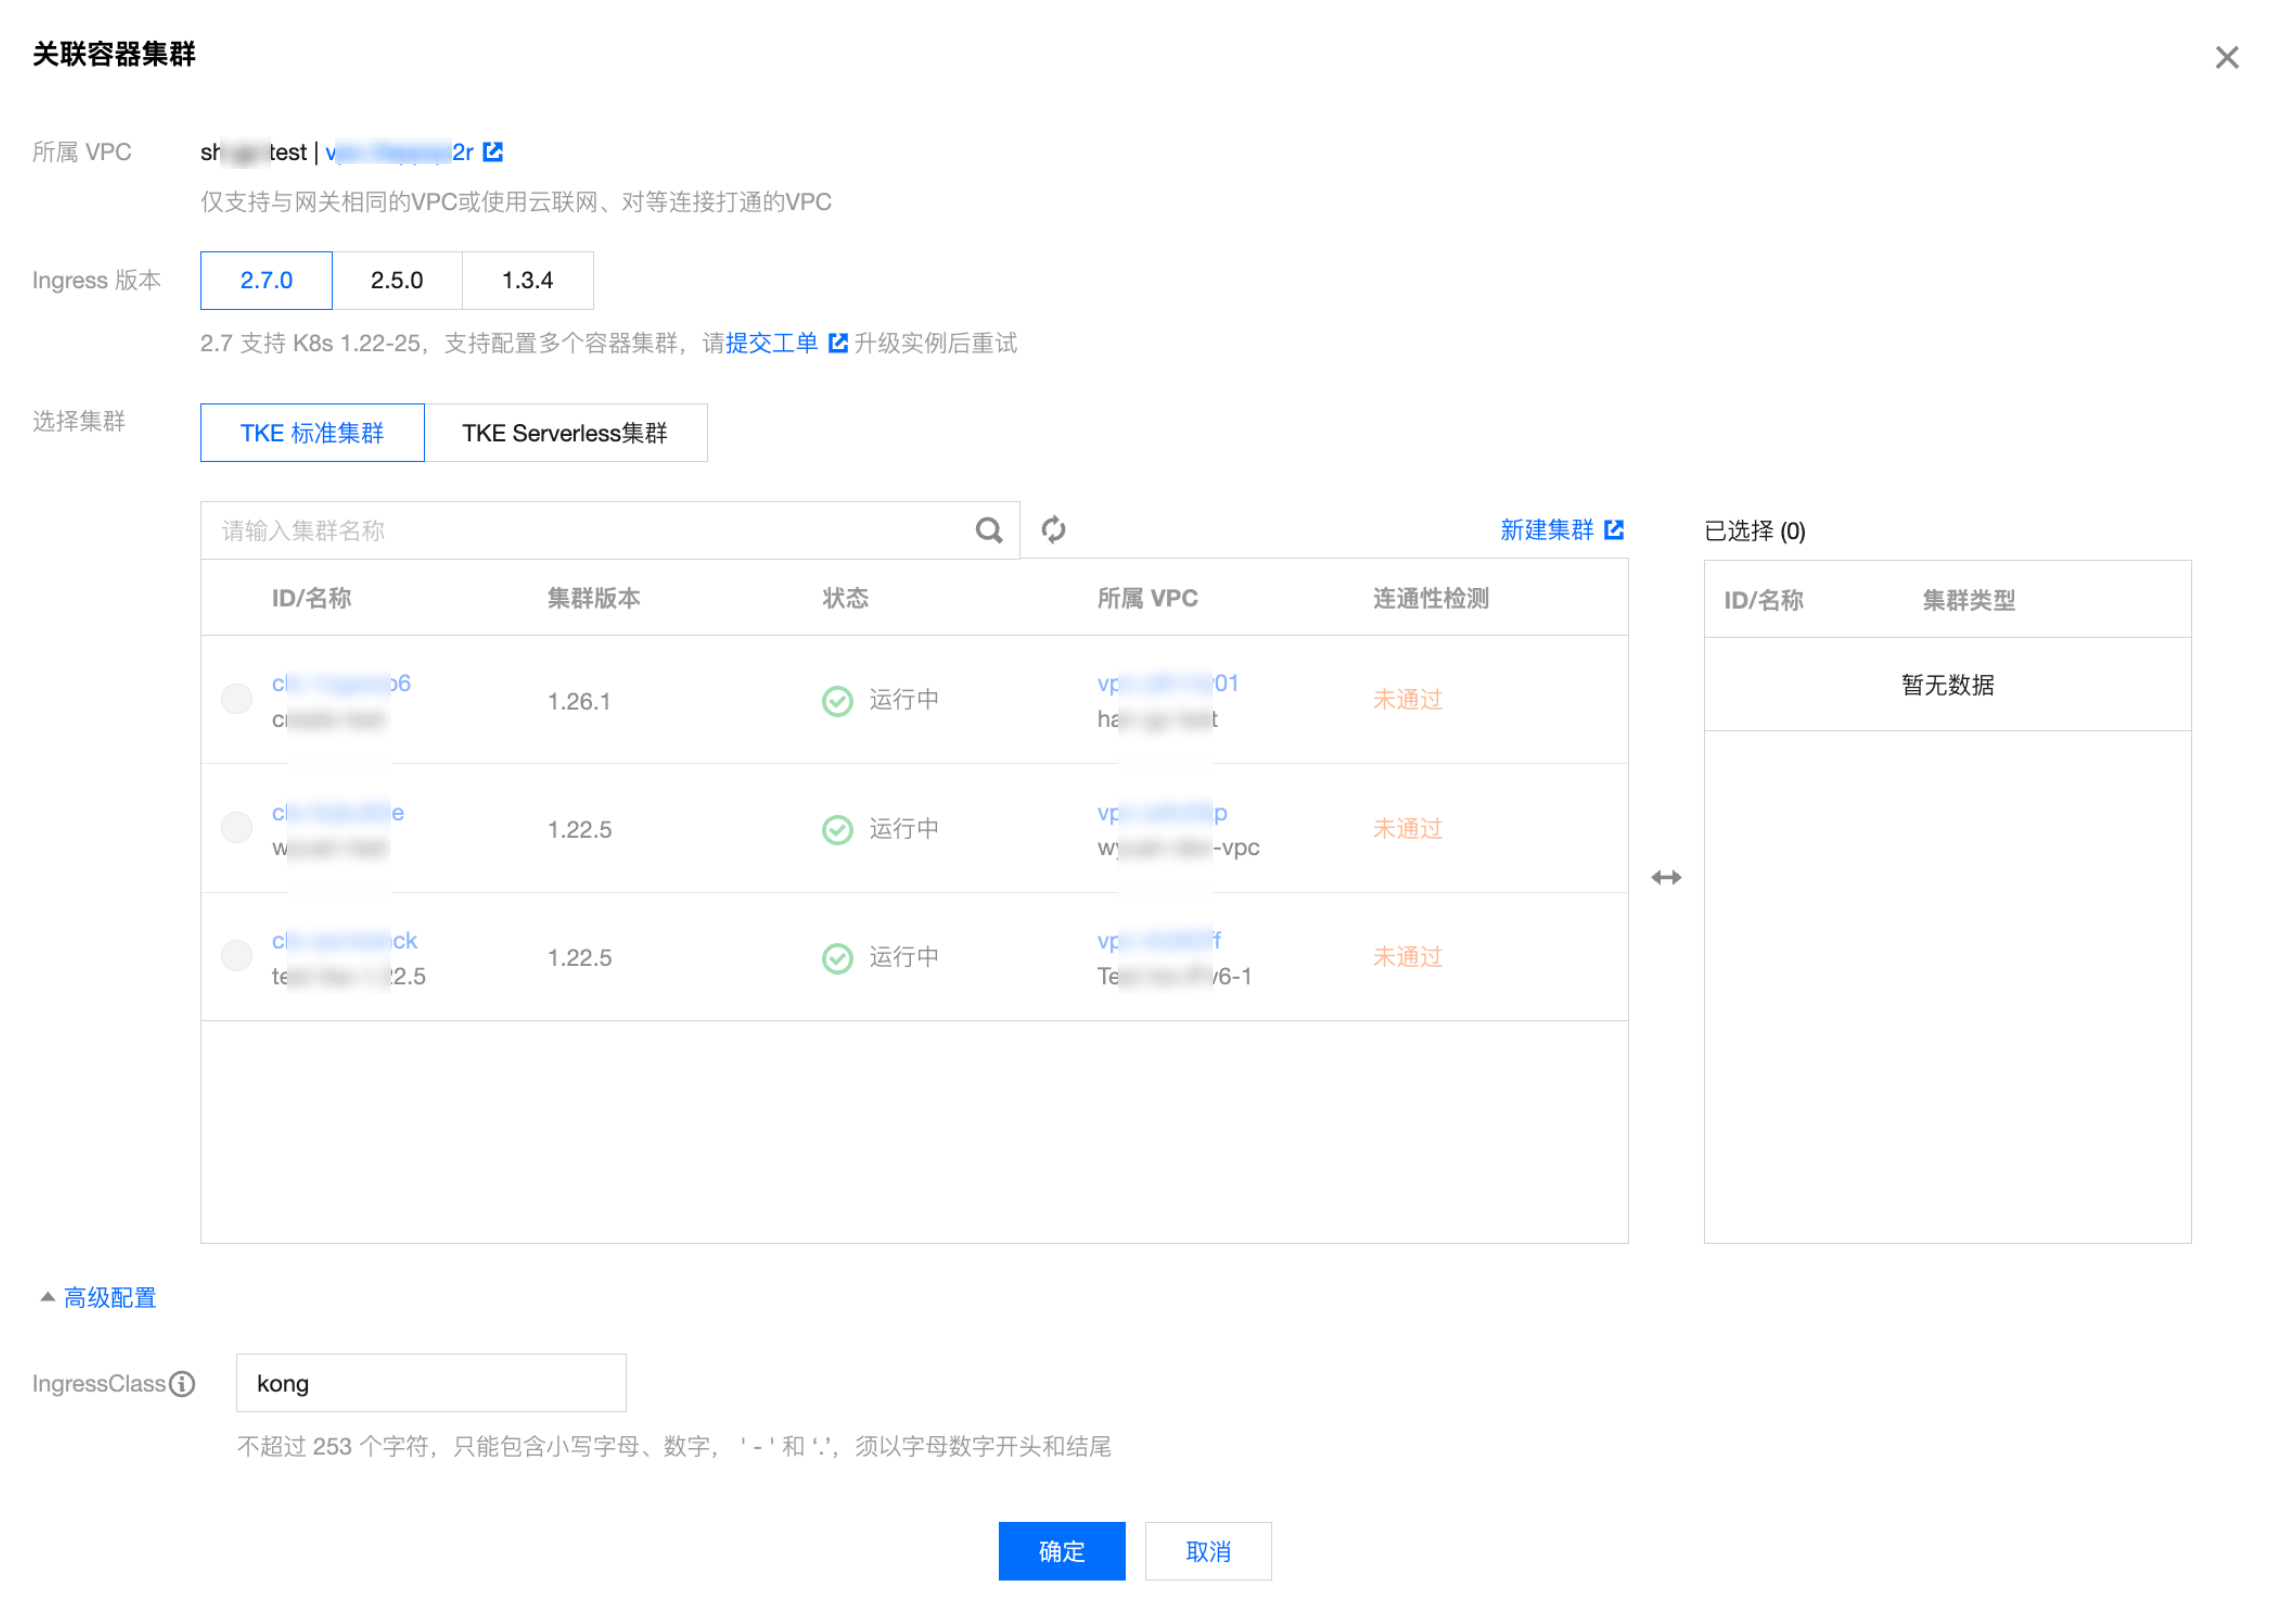Screen dimensions: 2277x1607
Task: Click IngressClass info icon
Action: [x=182, y=1383]
